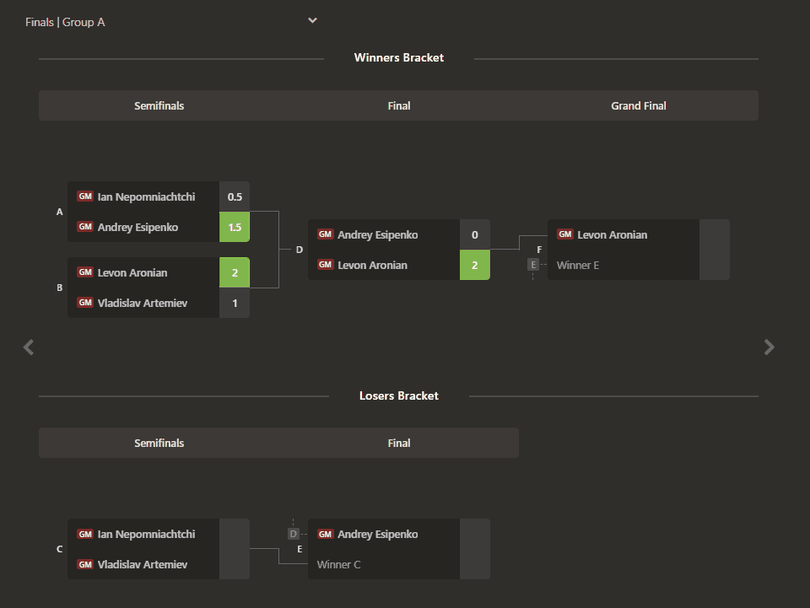810x608 pixels.
Task: Go to previous bracket with left arrow
Action: pyautogui.click(x=28, y=347)
